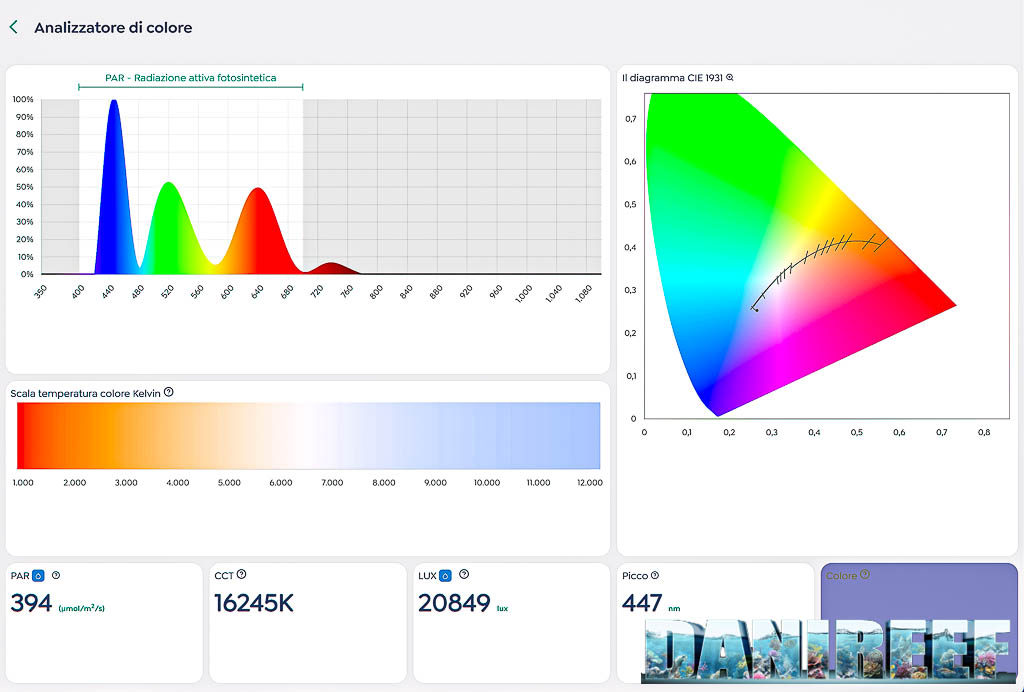Click the Analizzatore di colore page title
Image resolution: width=1024 pixels, height=692 pixels.
(113, 28)
